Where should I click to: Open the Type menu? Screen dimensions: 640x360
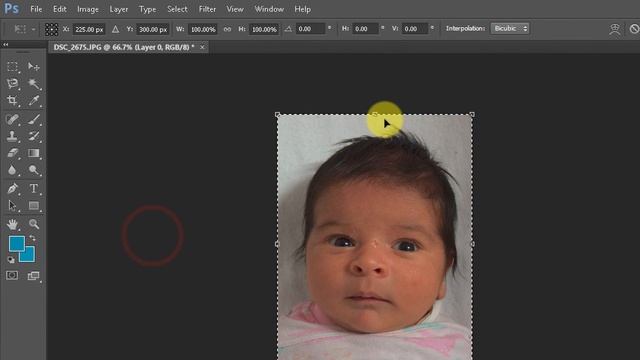click(147, 9)
